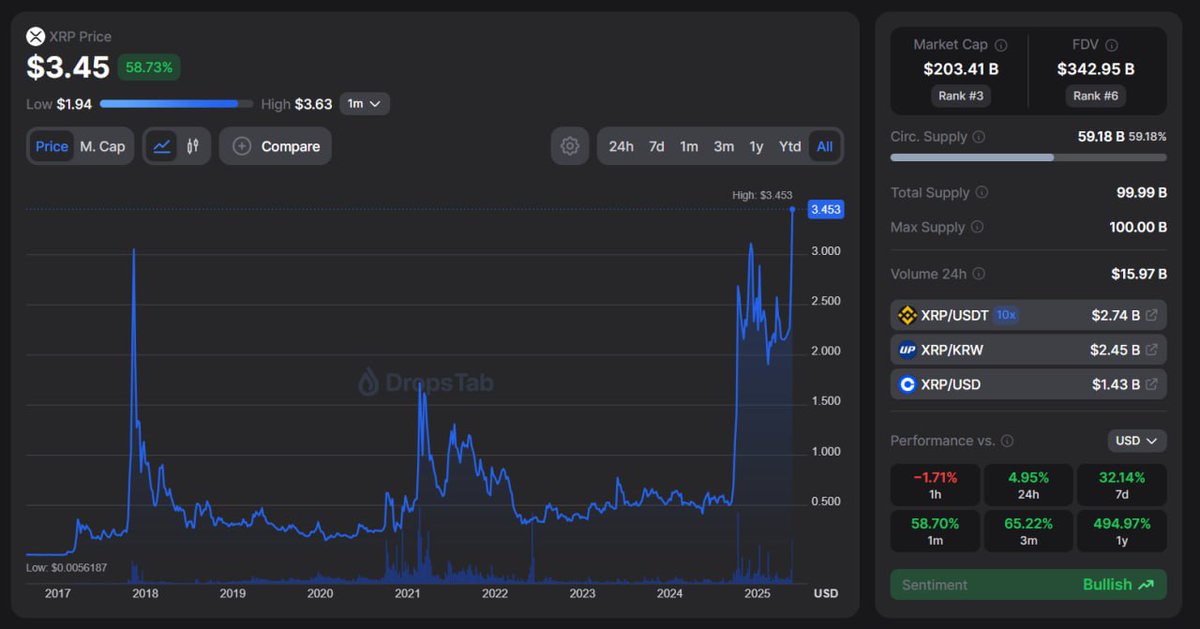Click the 58.73% change badge

[149, 67]
